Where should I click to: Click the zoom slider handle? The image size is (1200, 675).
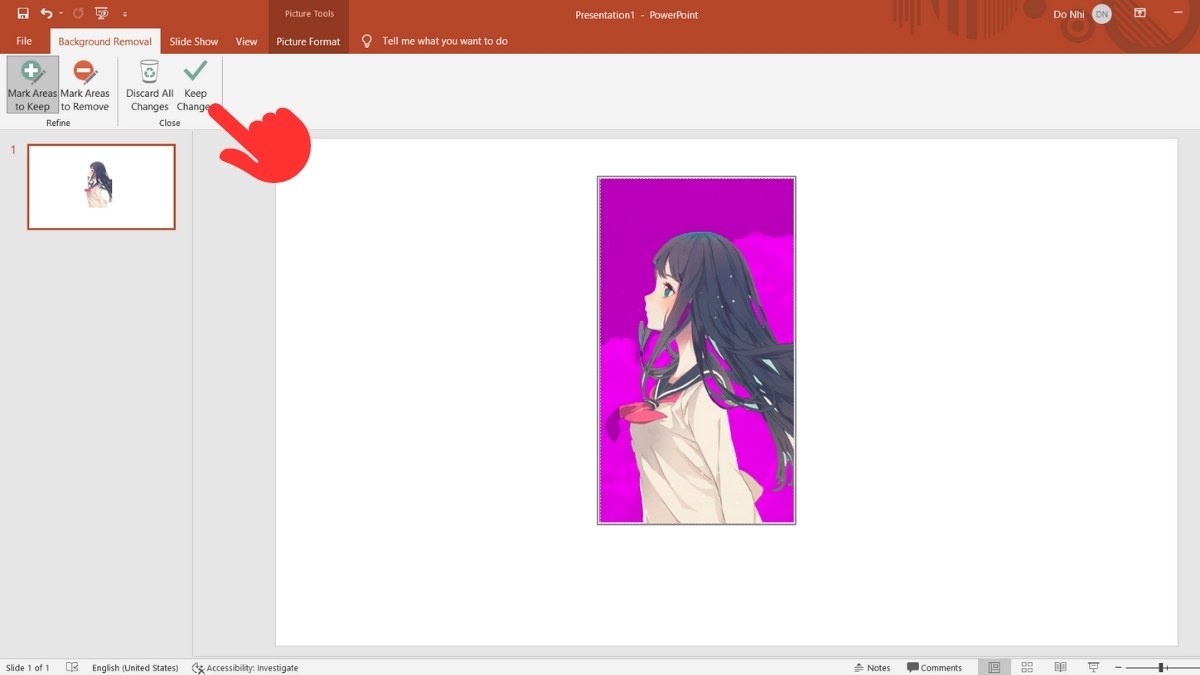point(1162,667)
